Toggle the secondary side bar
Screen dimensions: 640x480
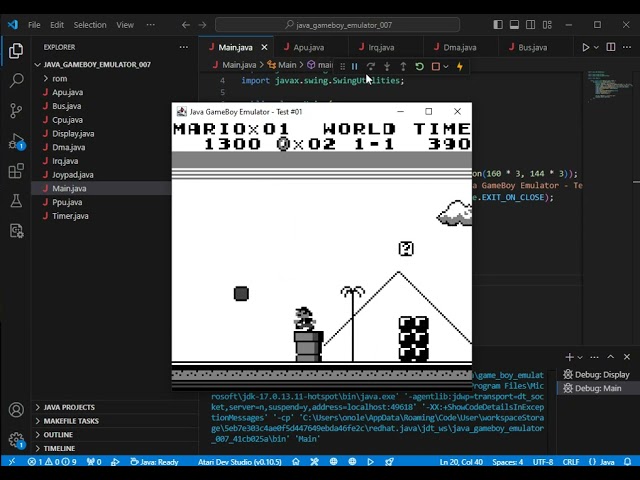[x=531, y=25]
